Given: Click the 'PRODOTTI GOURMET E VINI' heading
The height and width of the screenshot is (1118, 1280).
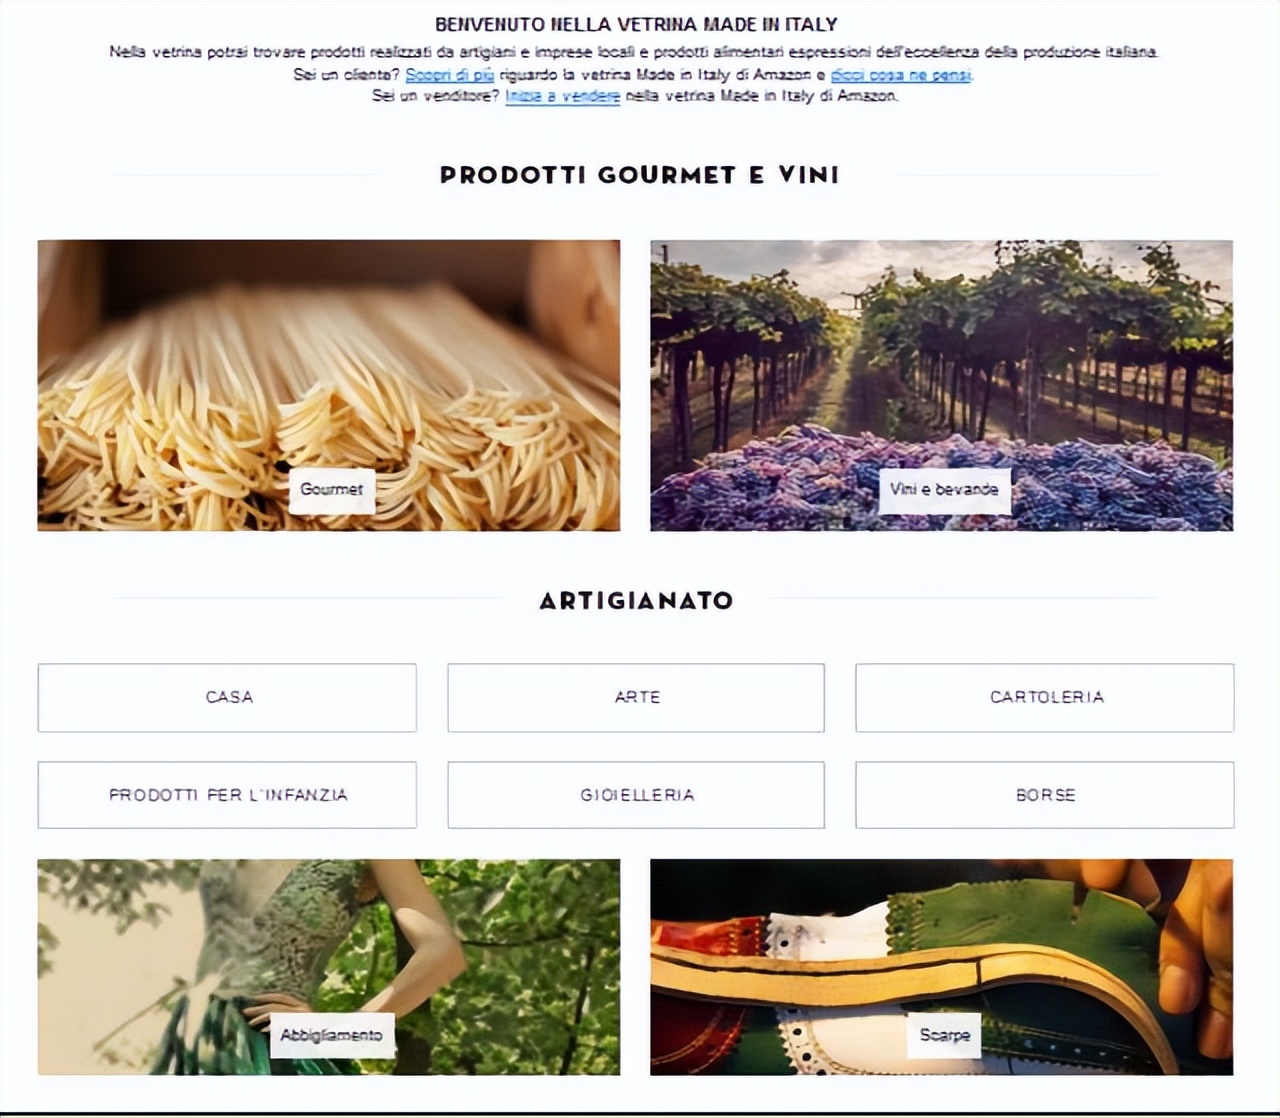Looking at the screenshot, I should pos(639,175).
